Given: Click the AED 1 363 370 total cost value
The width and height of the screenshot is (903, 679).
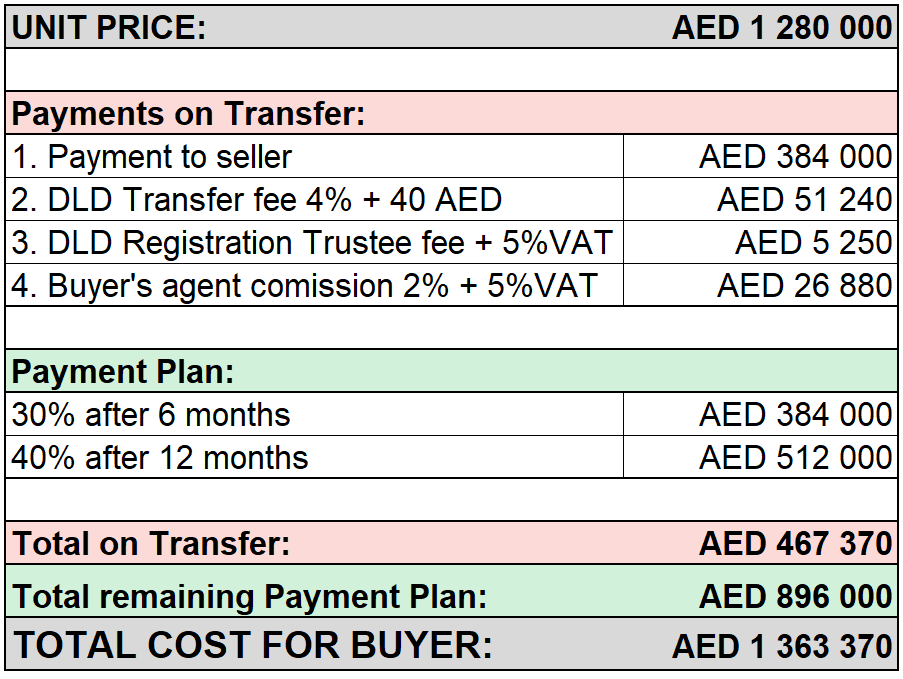Looking at the screenshot, I should click(x=782, y=646).
